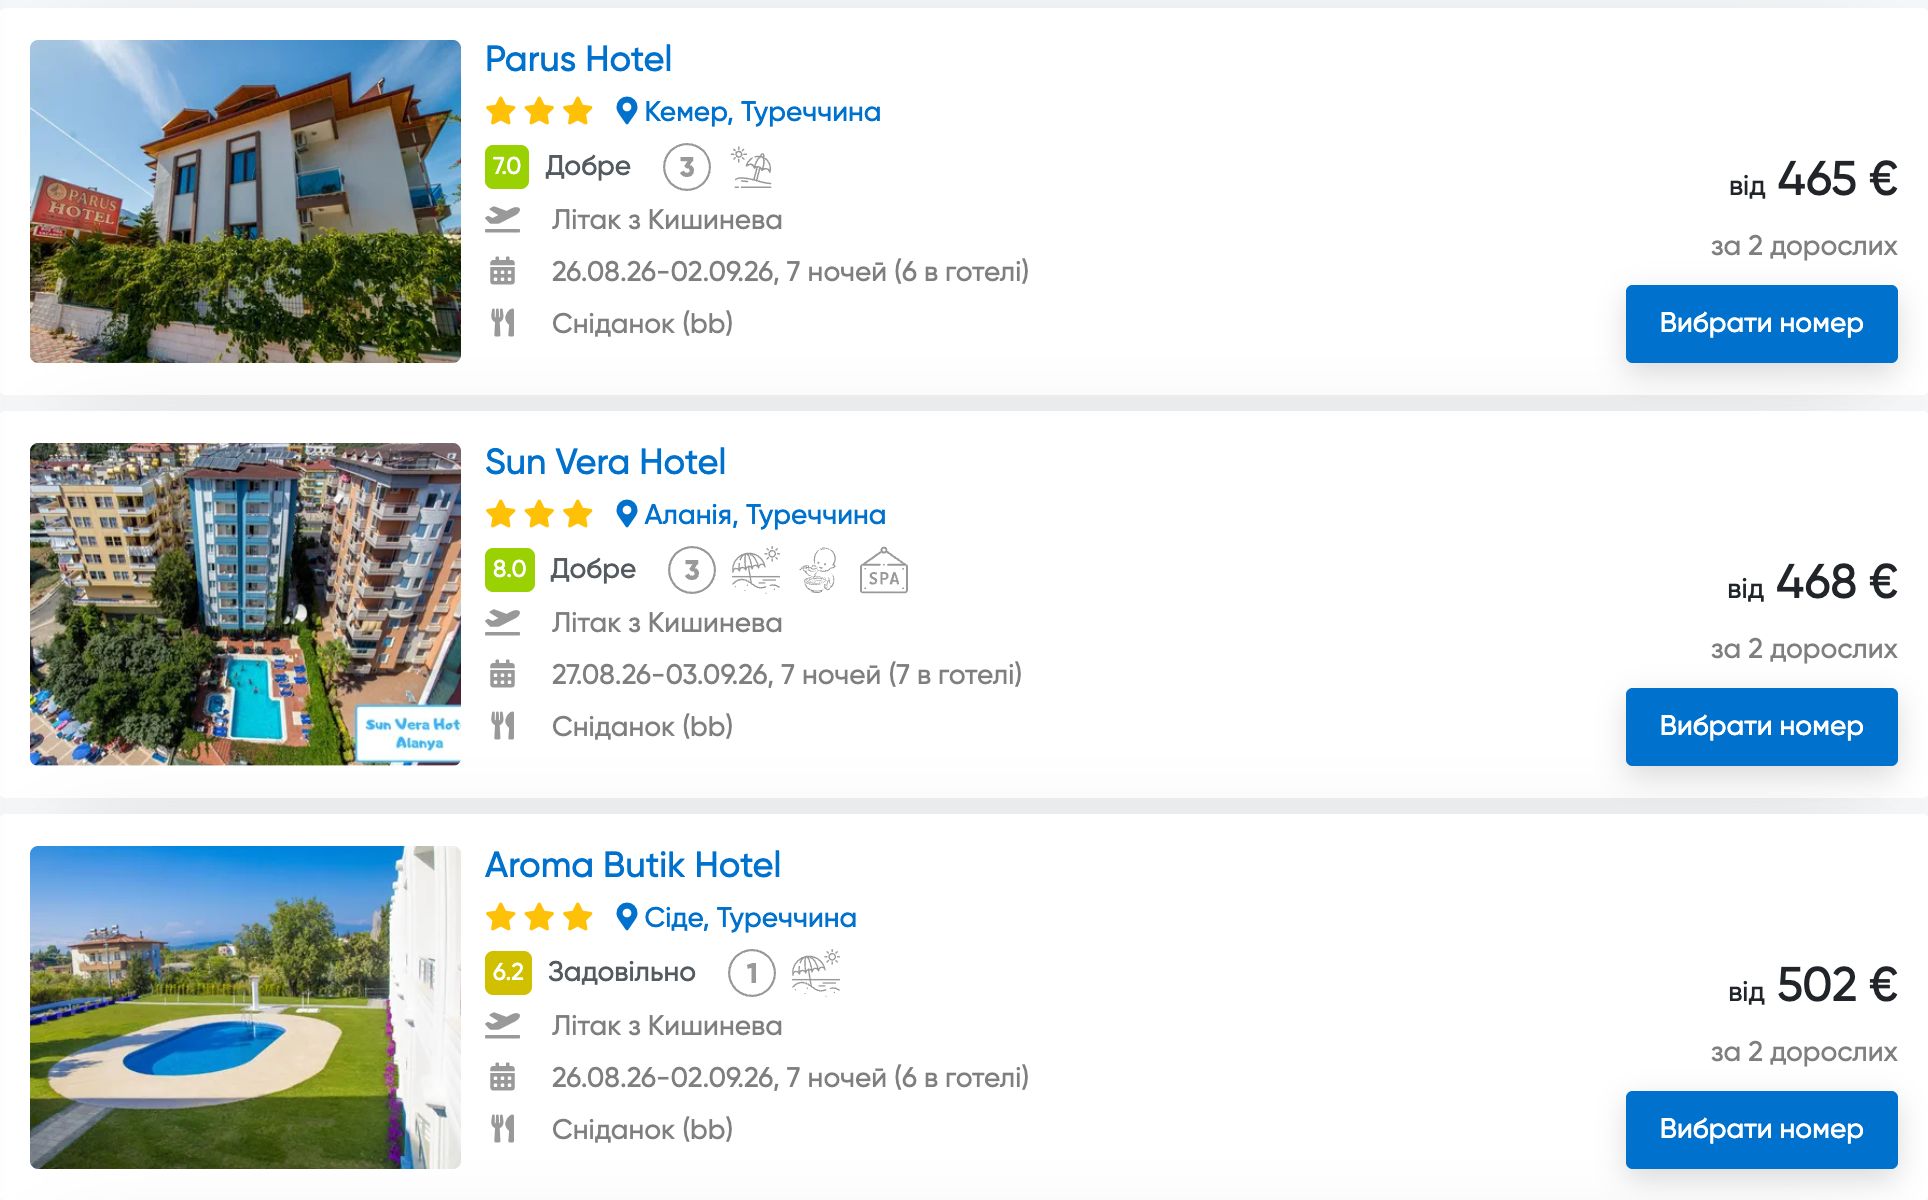Click the 7.0 rating badge of Parus Hotel
The height and width of the screenshot is (1200, 1928).
507,166
